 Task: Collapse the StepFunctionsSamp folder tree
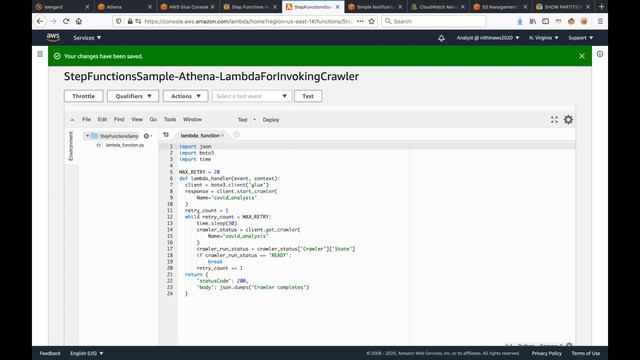tap(87, 136)
